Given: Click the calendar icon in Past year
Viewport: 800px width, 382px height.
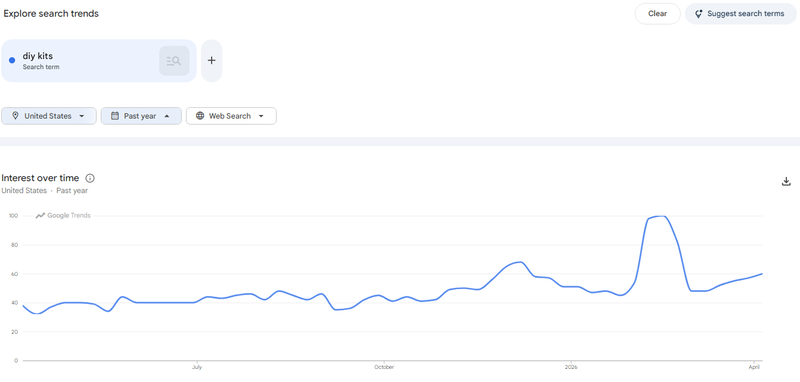Looking at the screenshot, I should (115, 116).
